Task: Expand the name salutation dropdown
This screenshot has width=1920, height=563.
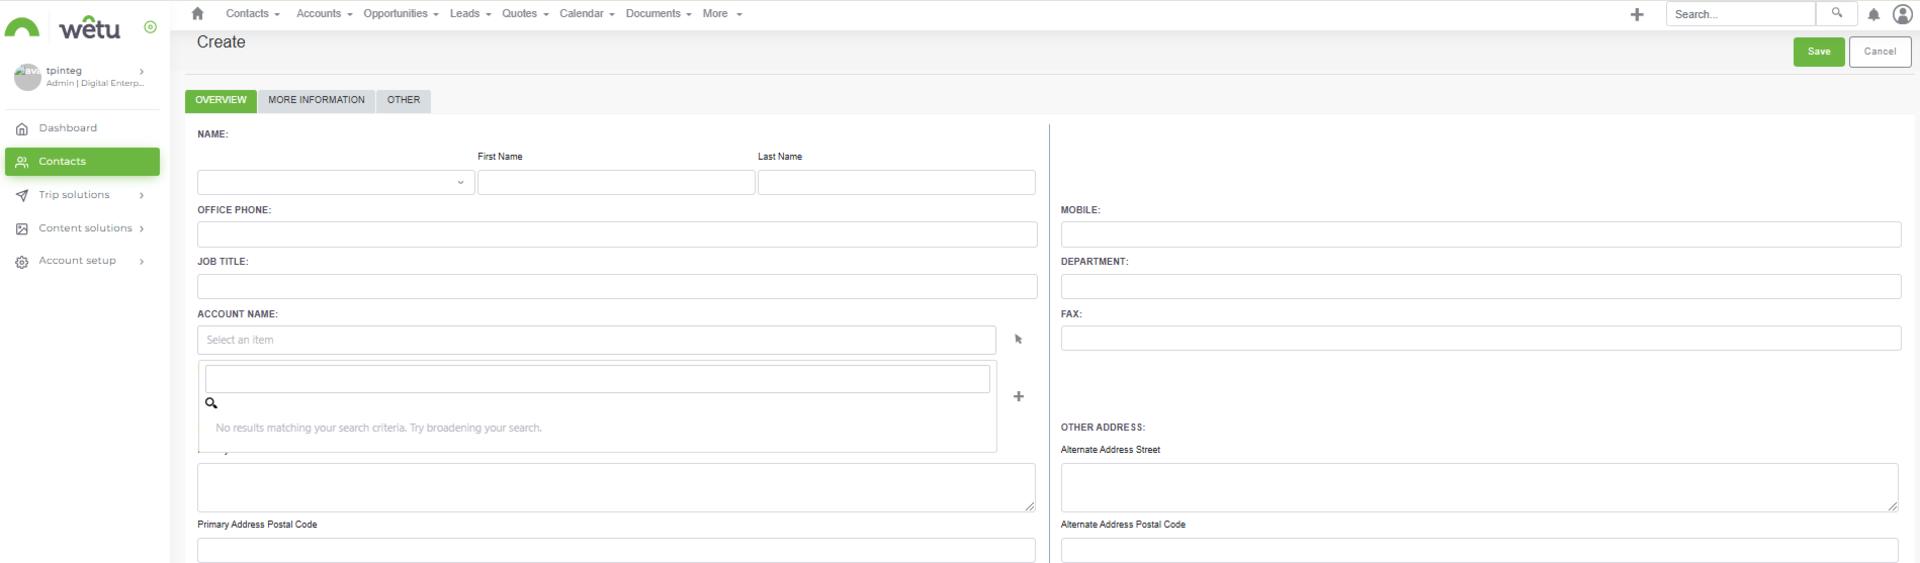Action: 335,182
